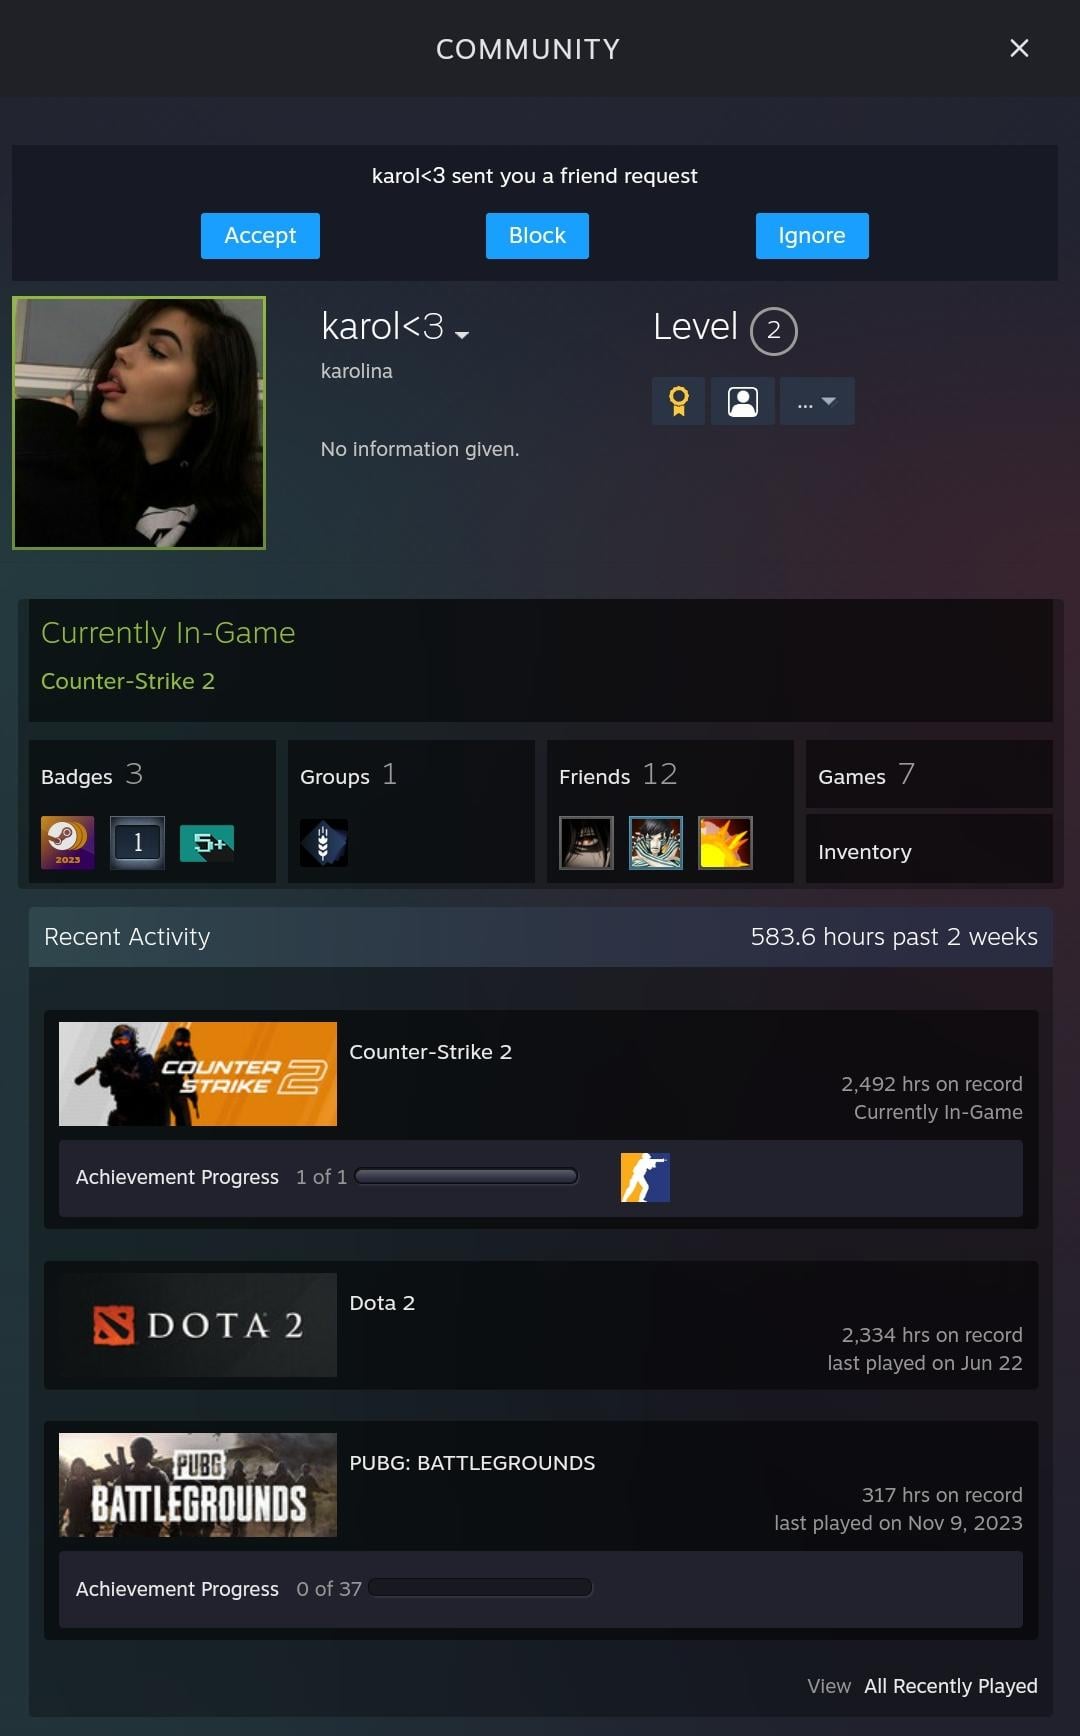Click the Counter-Strike 2 achievement icon
Image resolution: width=1080 pixels, height=1736 pixels.
click(645, 1177)
